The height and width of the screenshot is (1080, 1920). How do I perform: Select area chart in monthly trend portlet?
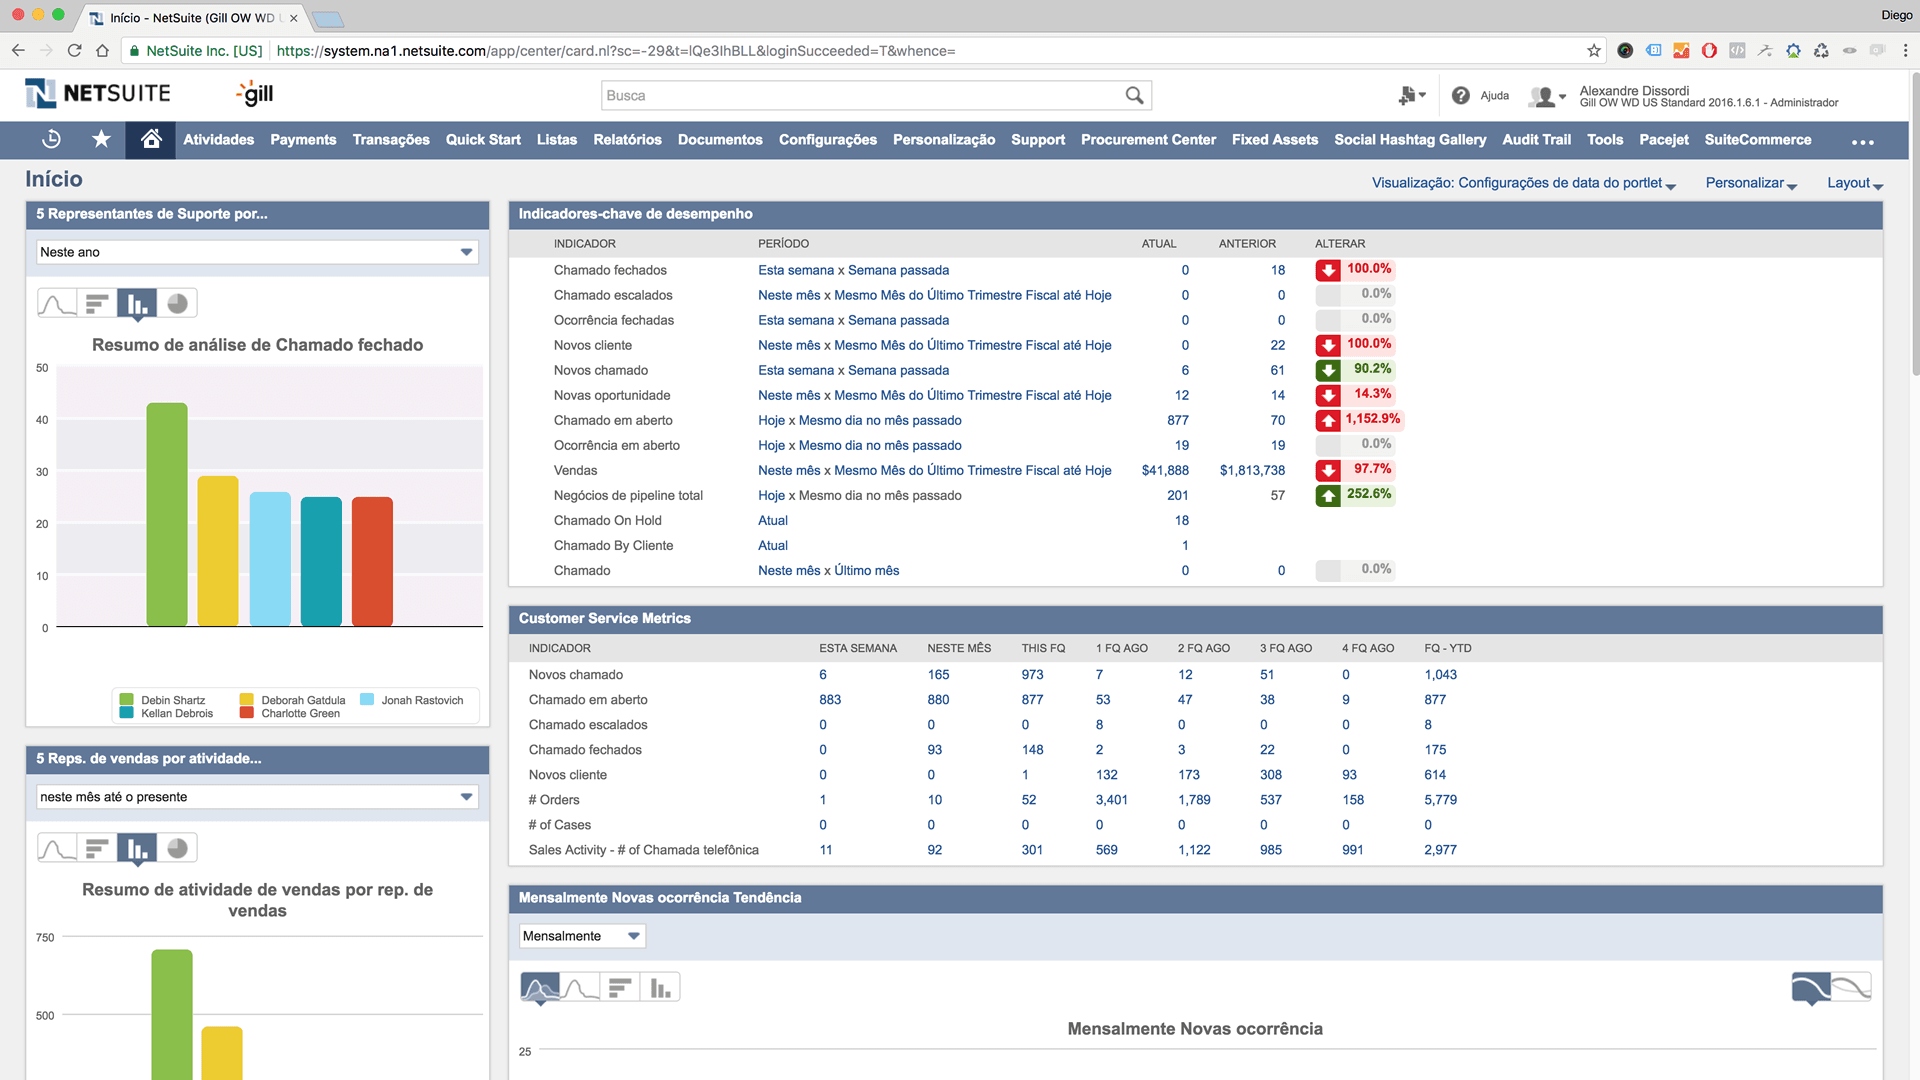pyautogui.click(x=540, y=988)
